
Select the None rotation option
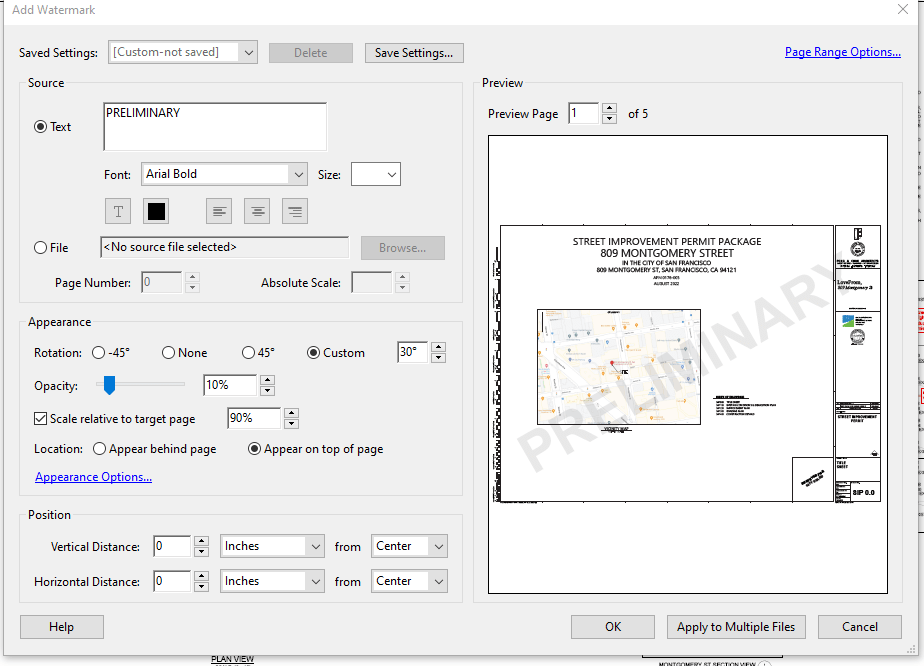pos(167,352)
